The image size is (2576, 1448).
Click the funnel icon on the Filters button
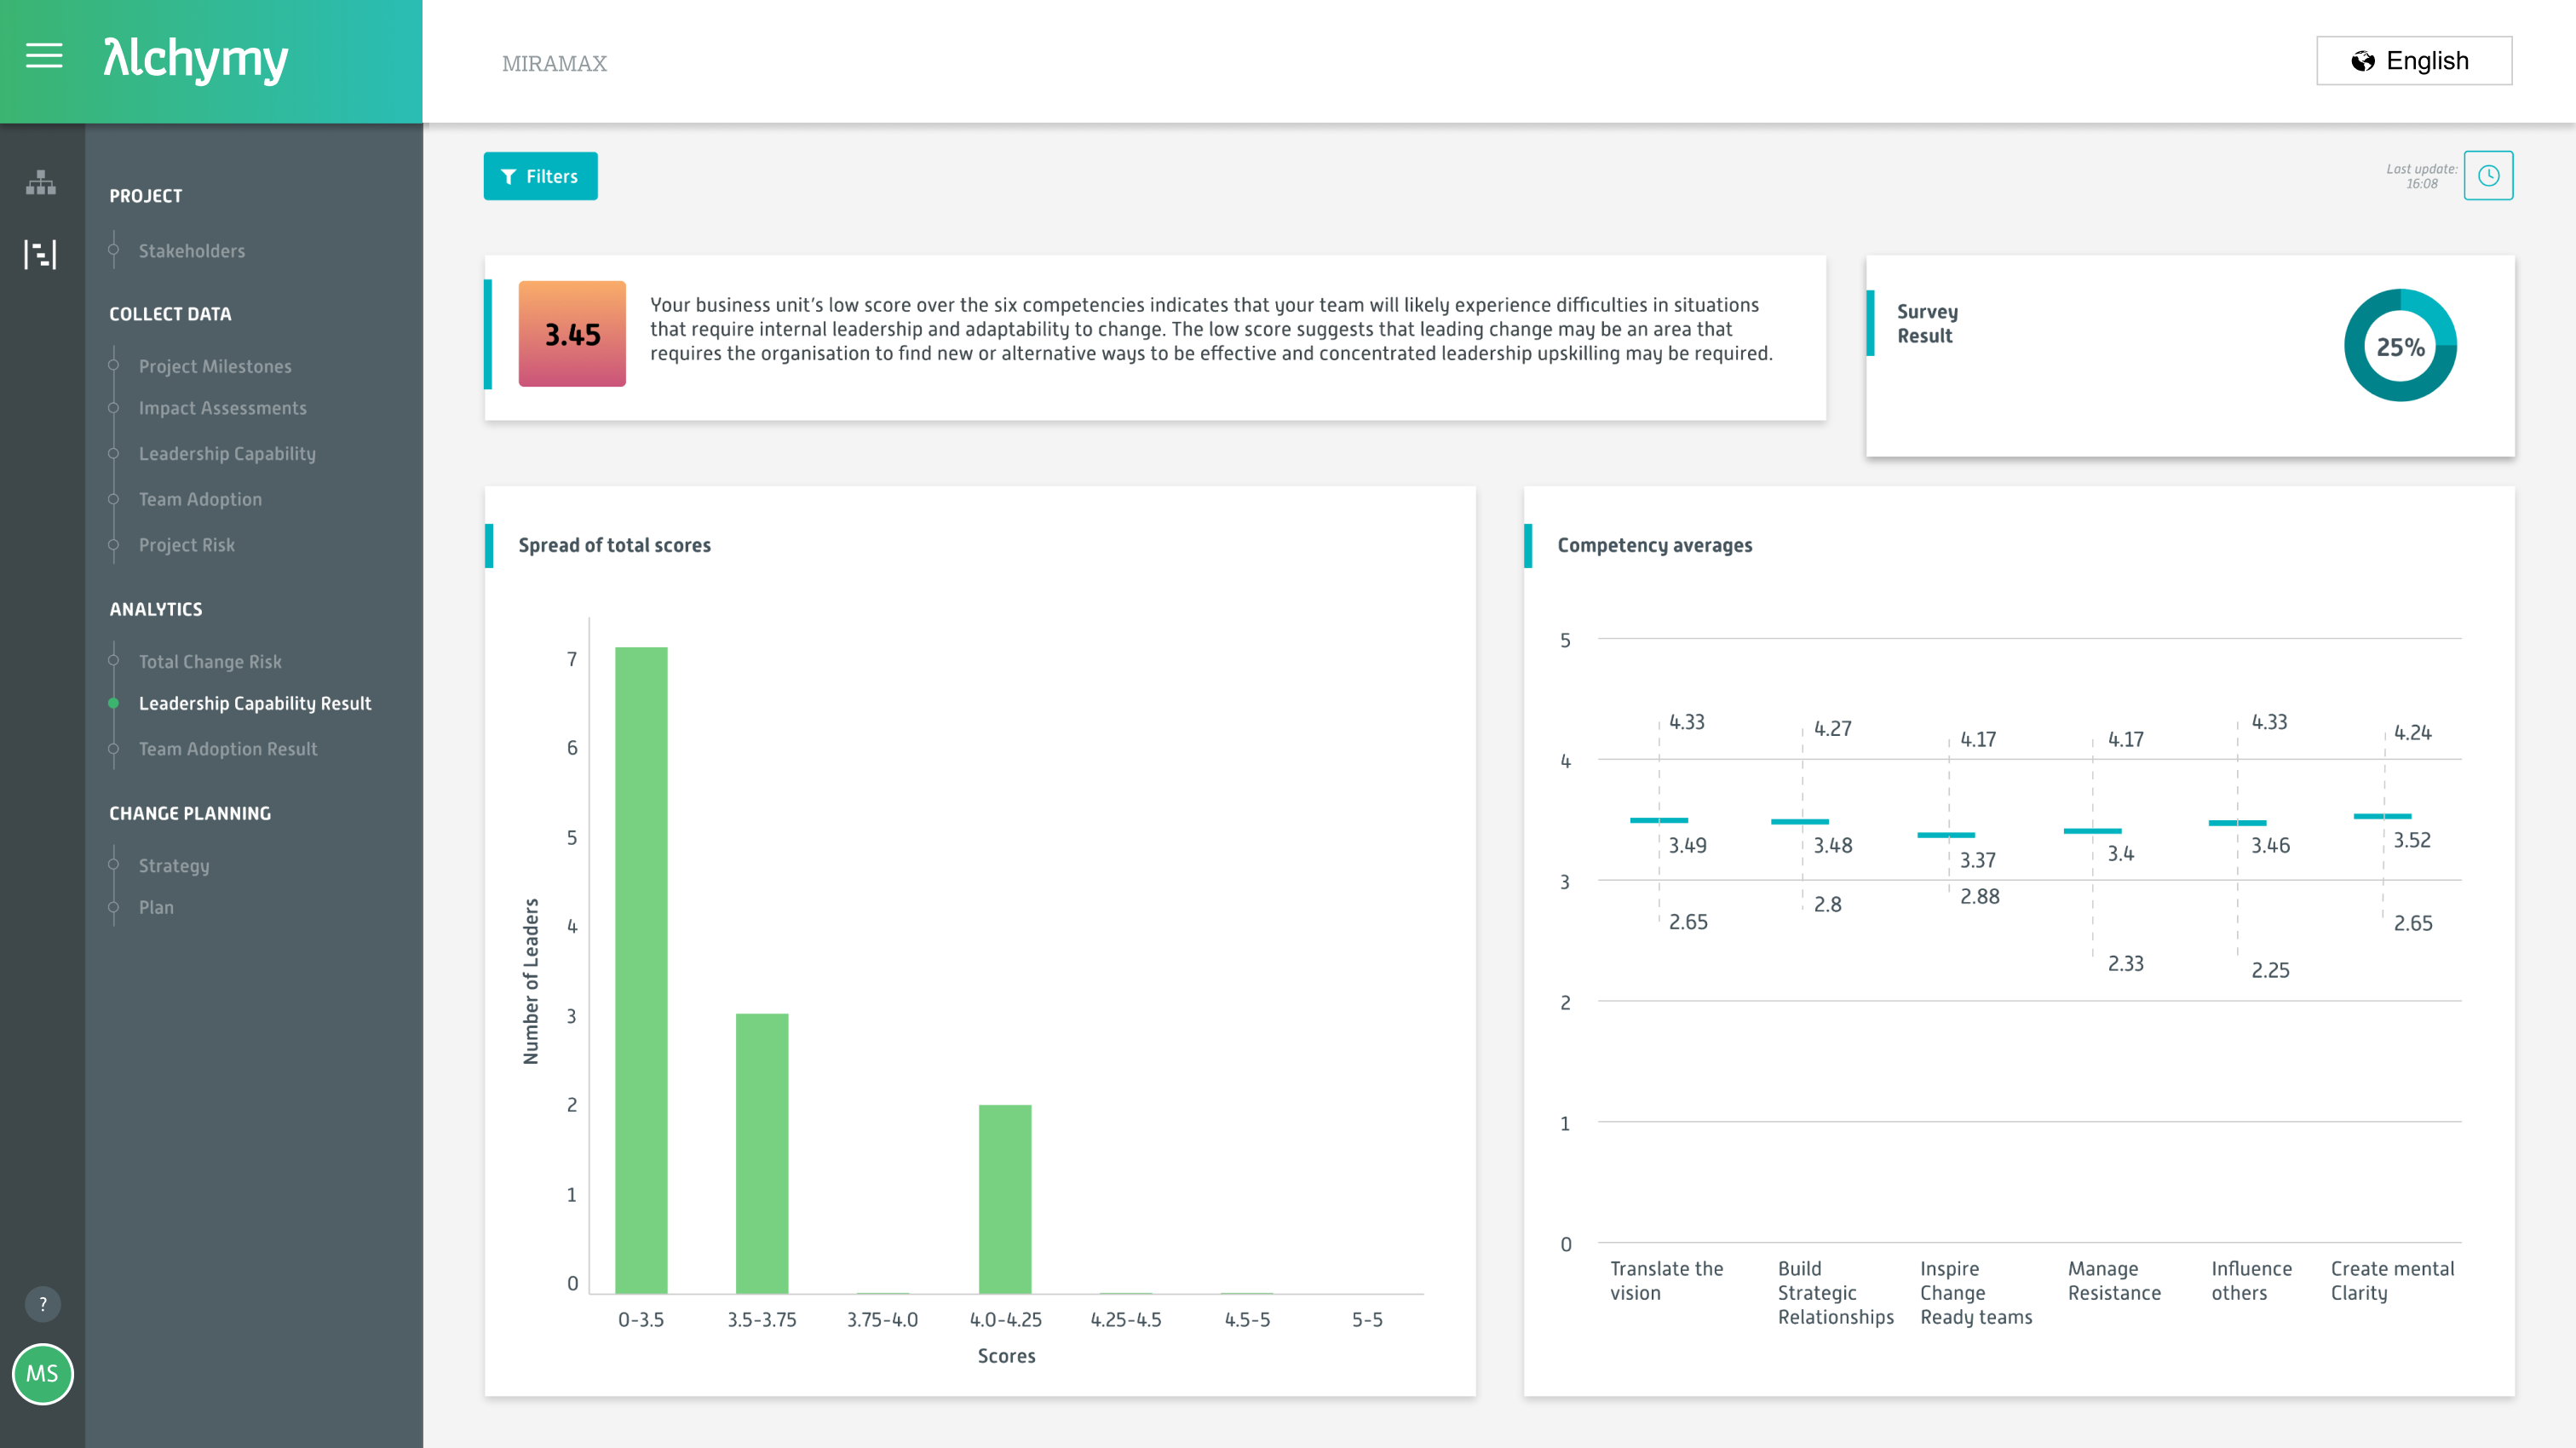click(508, 176)
